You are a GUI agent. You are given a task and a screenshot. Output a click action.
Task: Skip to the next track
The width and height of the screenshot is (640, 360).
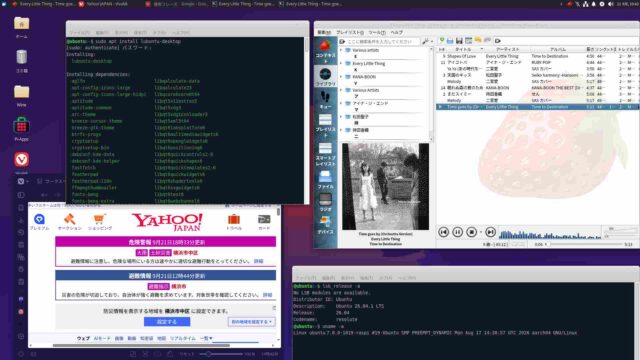coord(491,232)
